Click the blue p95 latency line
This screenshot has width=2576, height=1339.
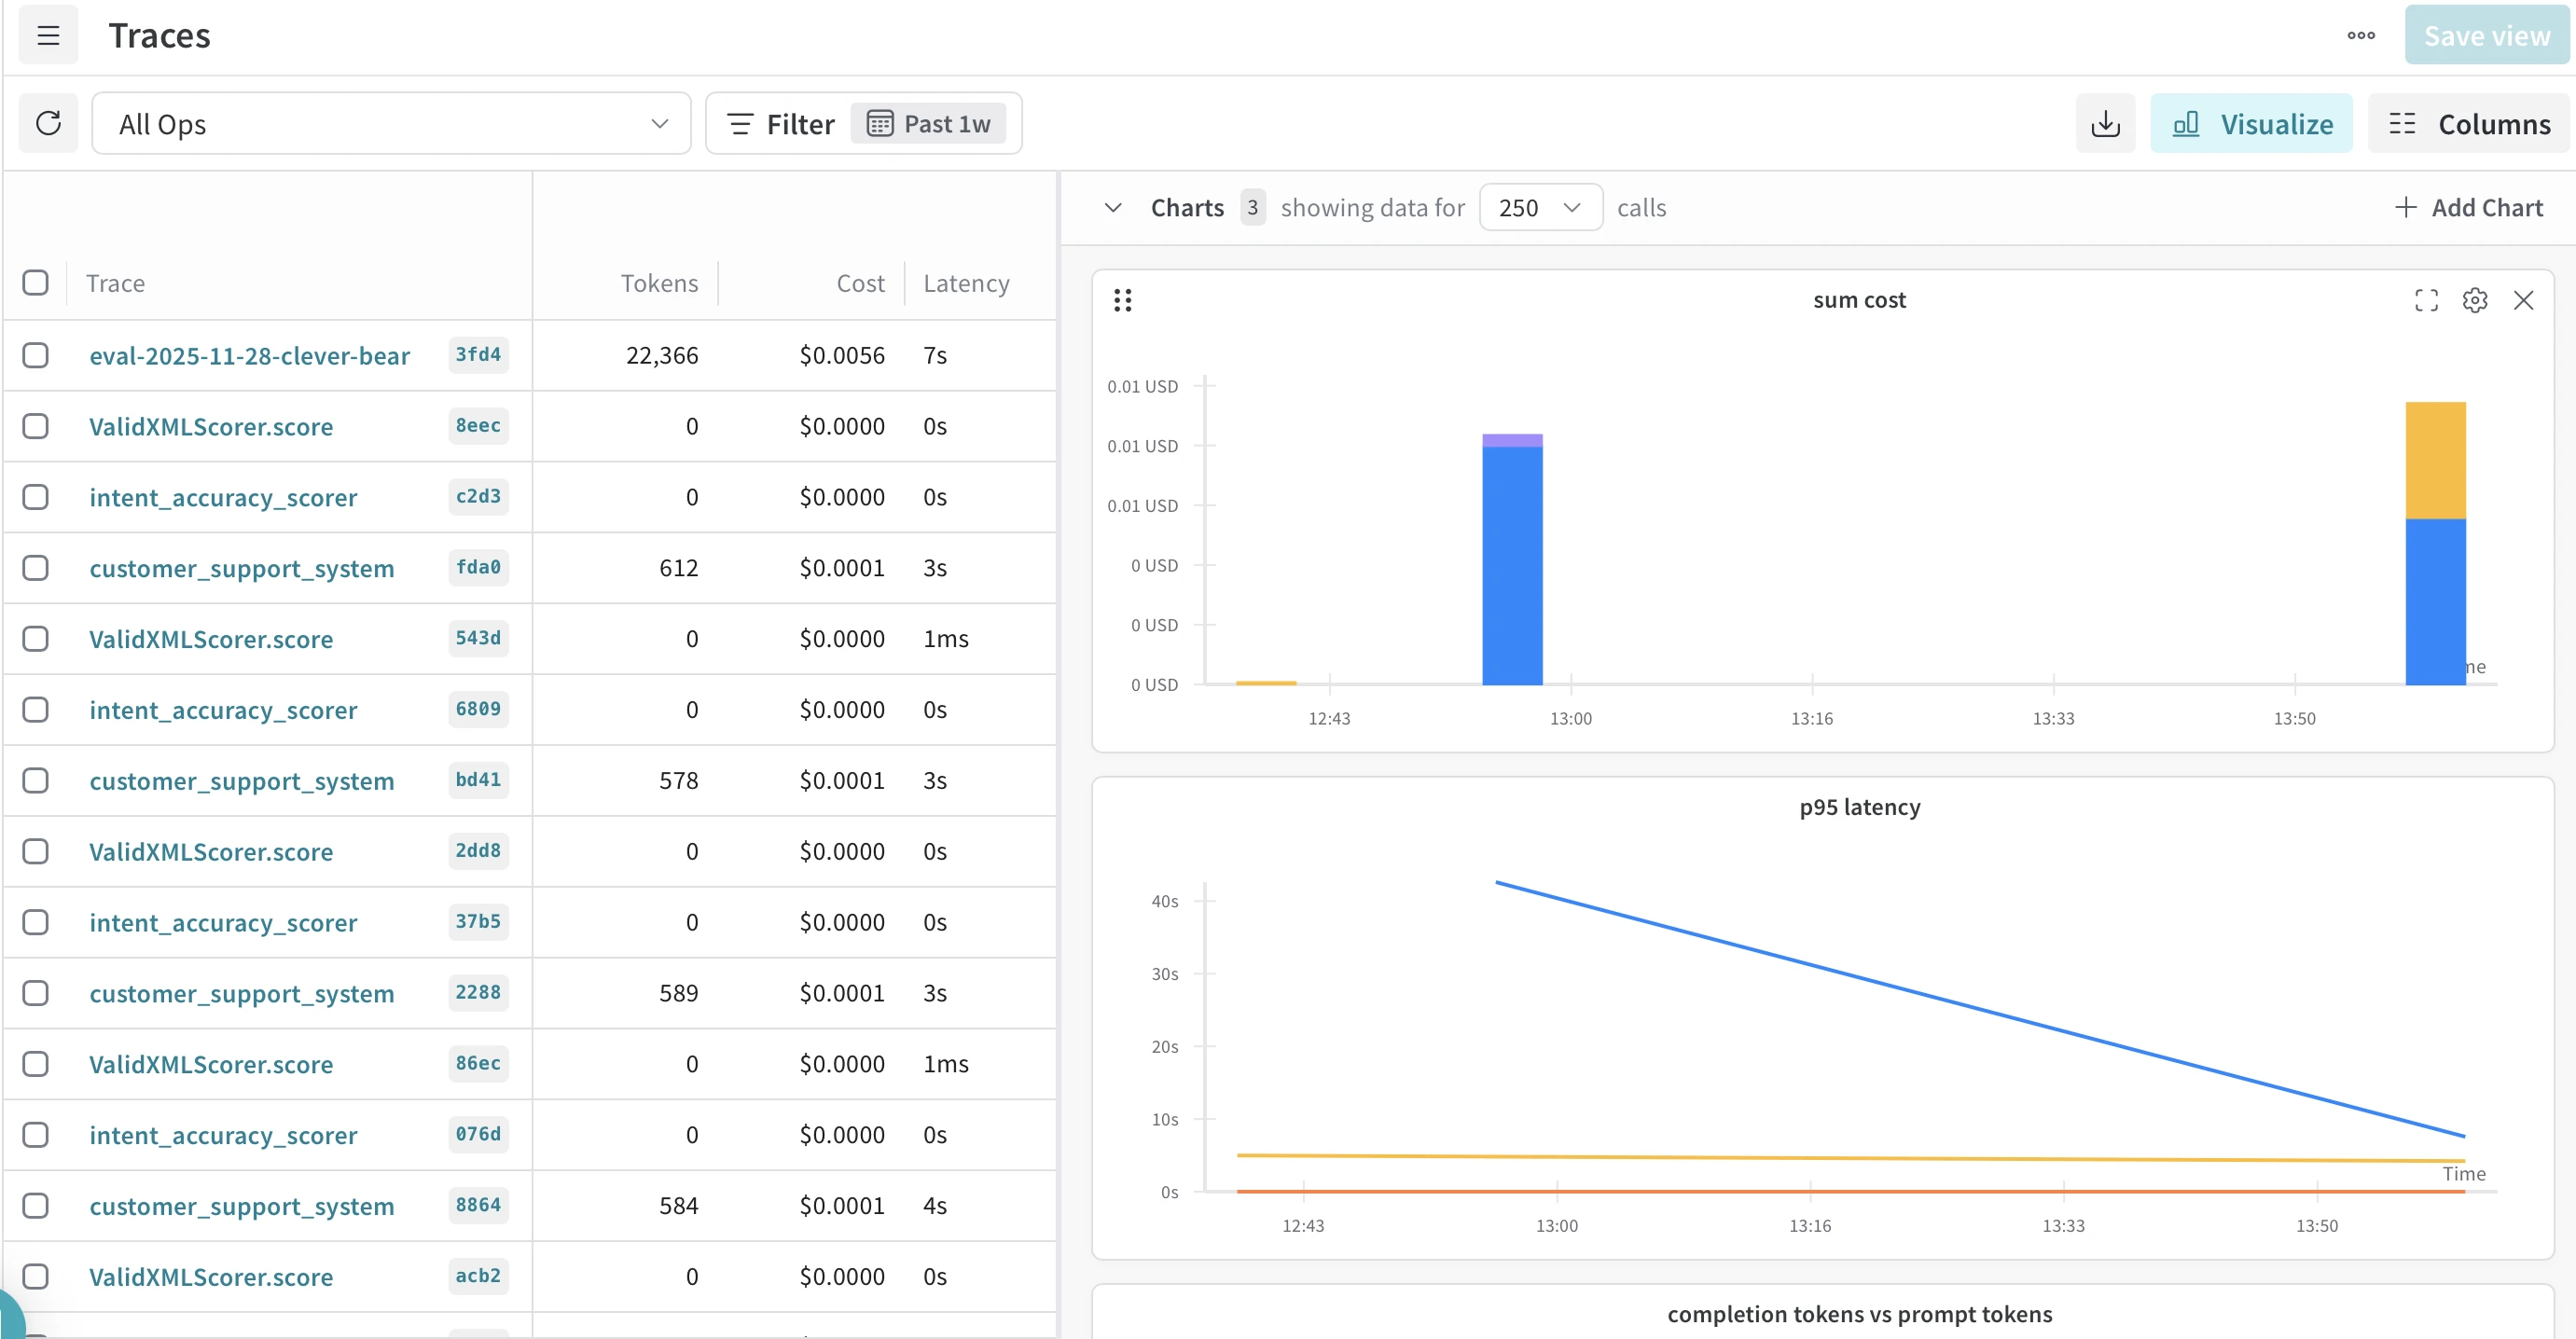1980,1009
